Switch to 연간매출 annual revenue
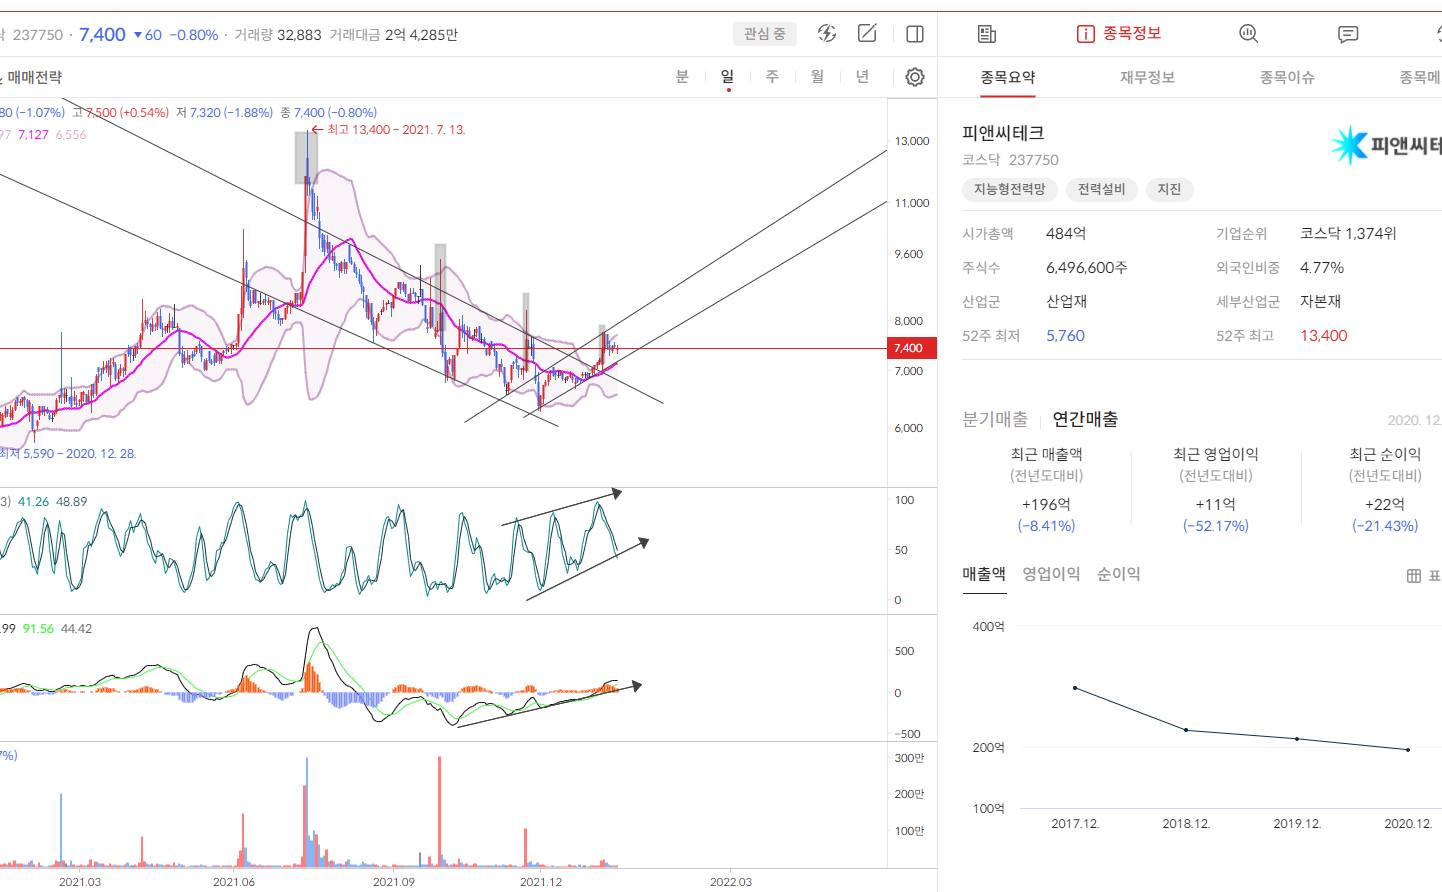1442x892 pixels. [x=1085, y=419]
